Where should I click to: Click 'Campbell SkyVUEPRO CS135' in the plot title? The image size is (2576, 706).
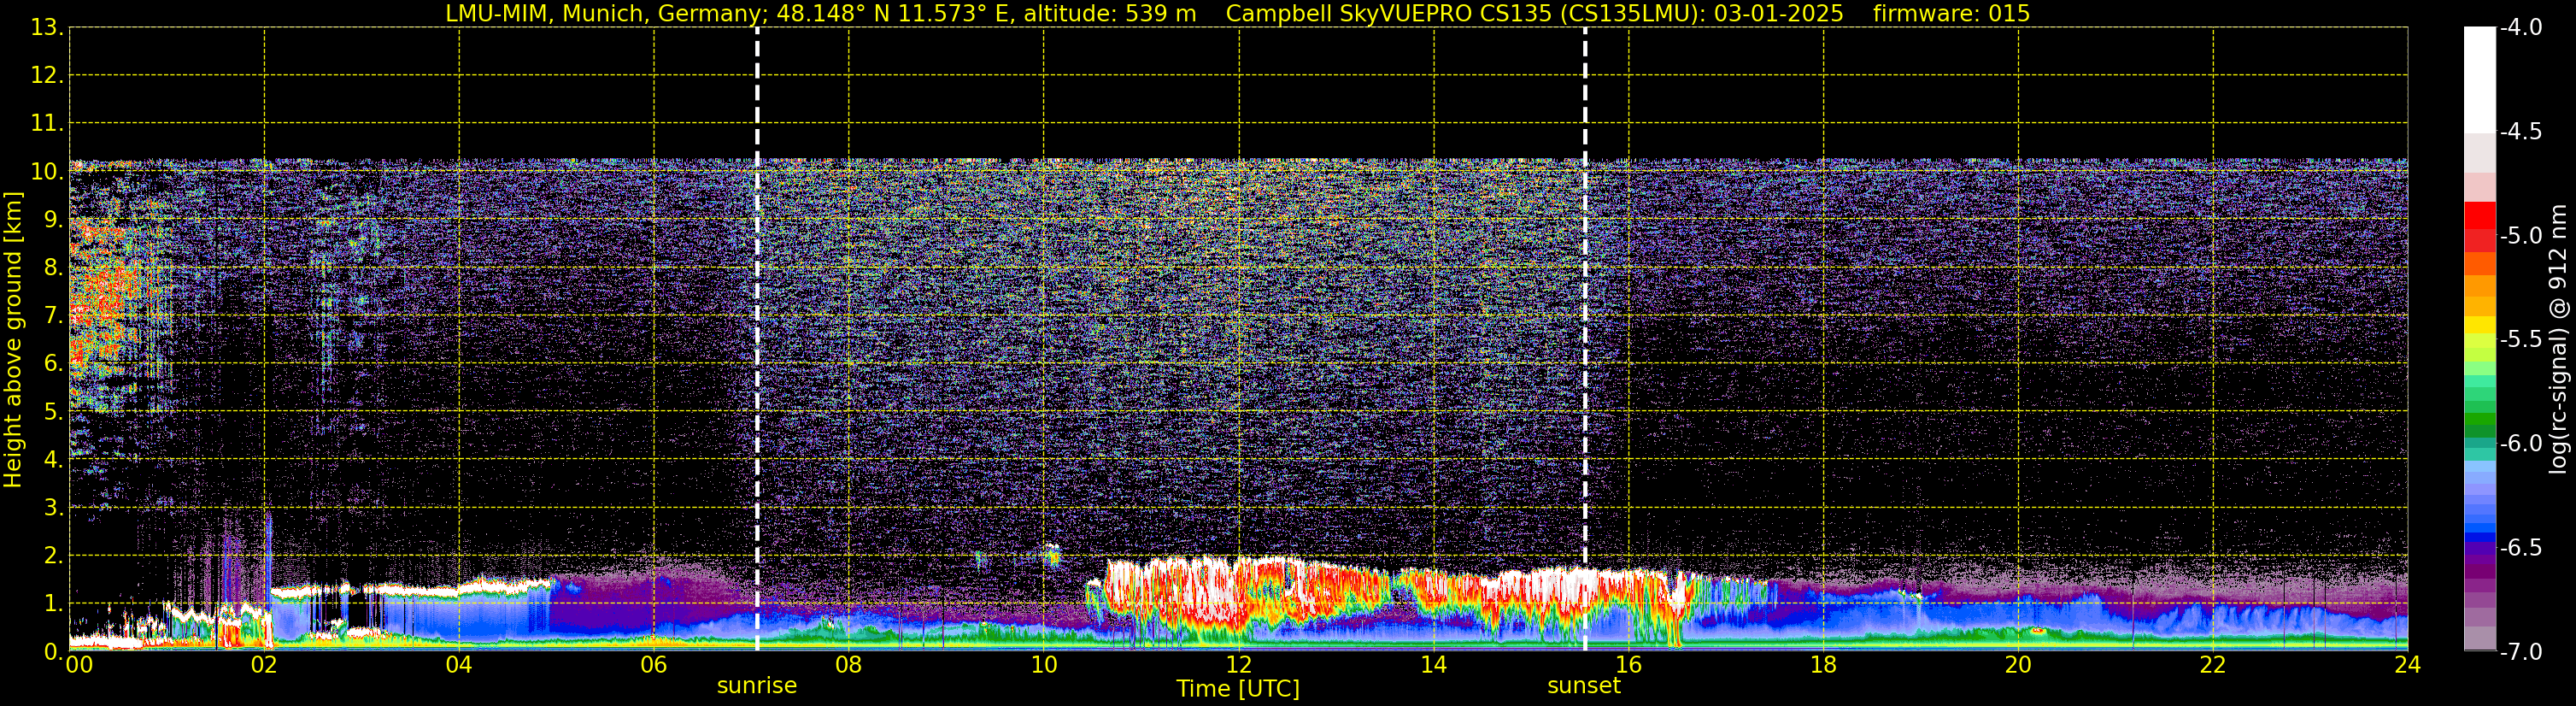click(x=1389, y=13)
